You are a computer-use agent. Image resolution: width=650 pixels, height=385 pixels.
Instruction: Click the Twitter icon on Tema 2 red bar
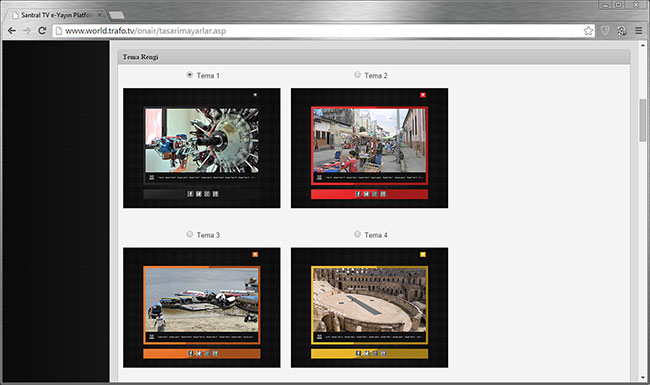pyautogui.click(x=366, y=194)
